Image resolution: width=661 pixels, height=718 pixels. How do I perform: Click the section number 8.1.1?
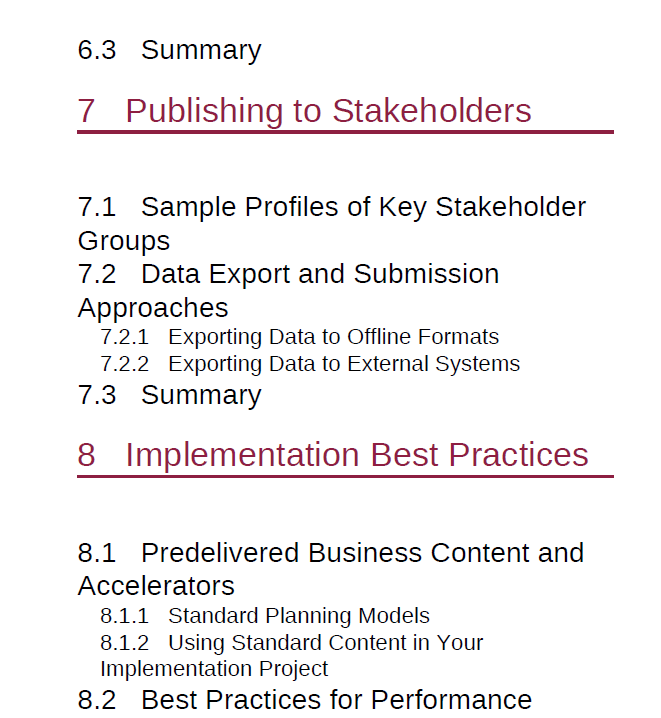click(x=125, y=616)
